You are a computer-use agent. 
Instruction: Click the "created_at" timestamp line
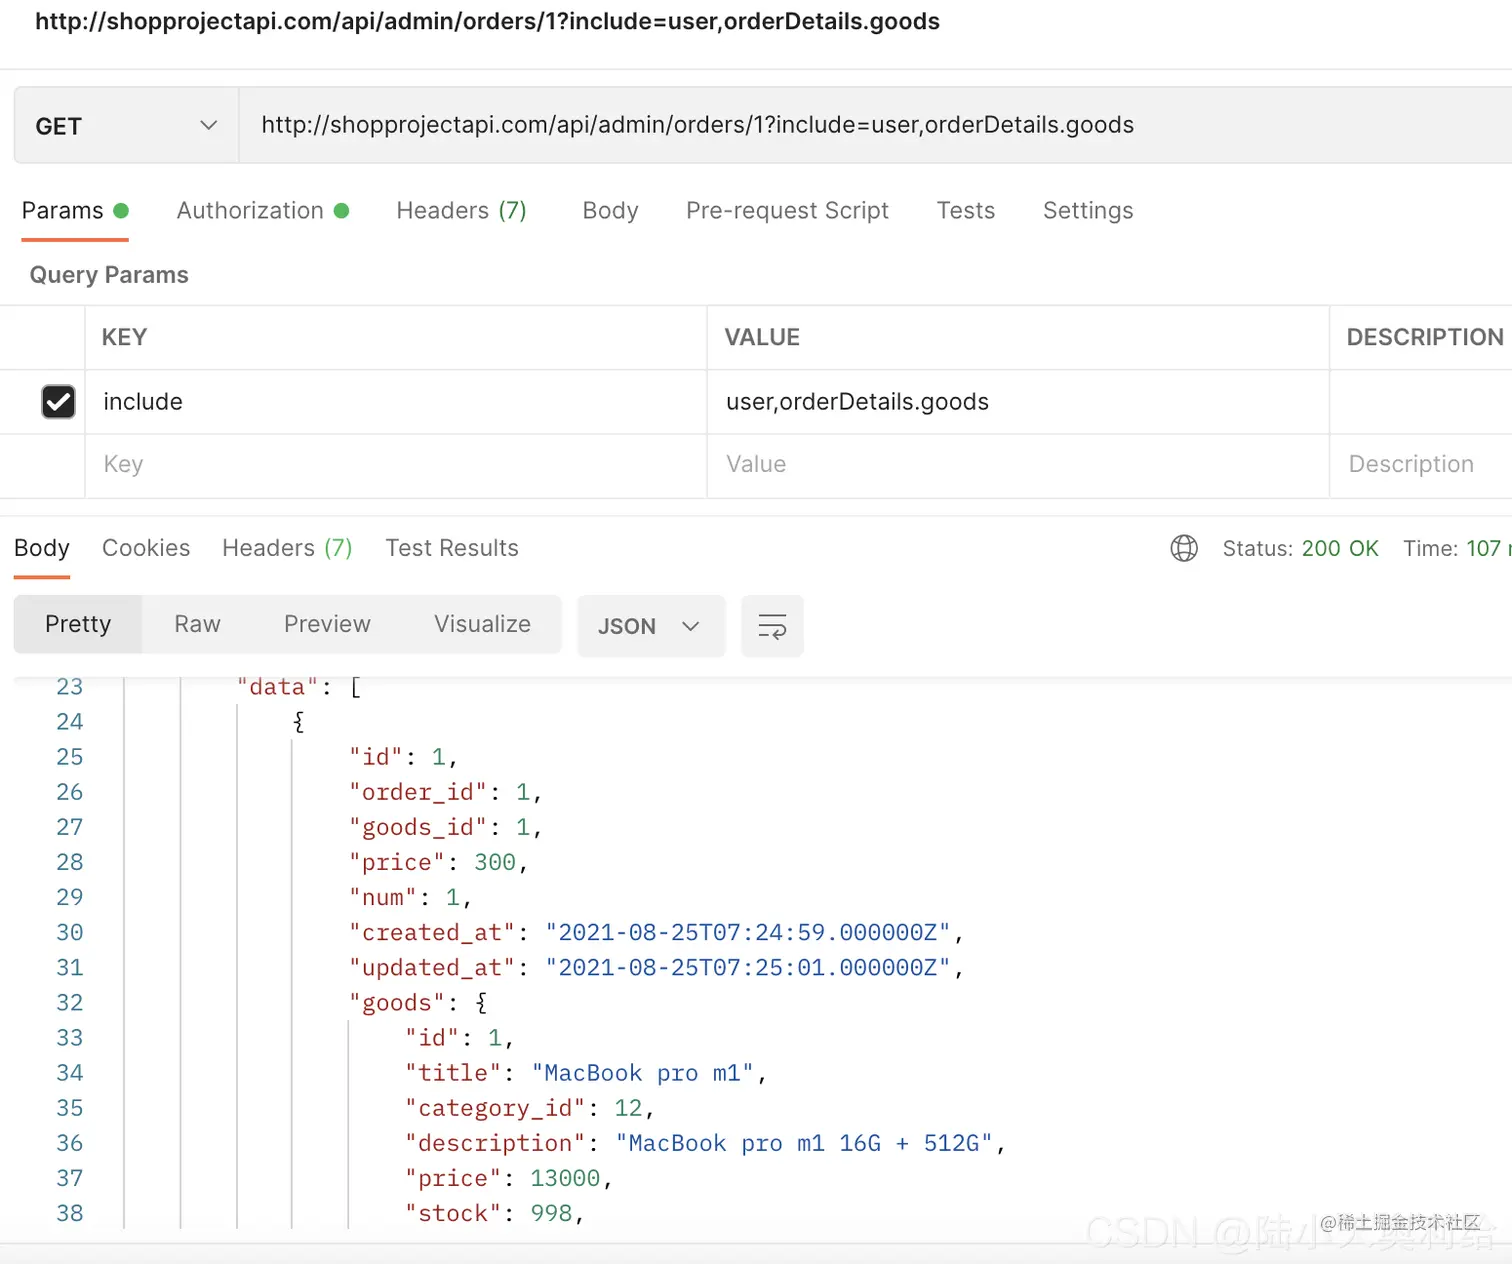click(x=656, y=932)
